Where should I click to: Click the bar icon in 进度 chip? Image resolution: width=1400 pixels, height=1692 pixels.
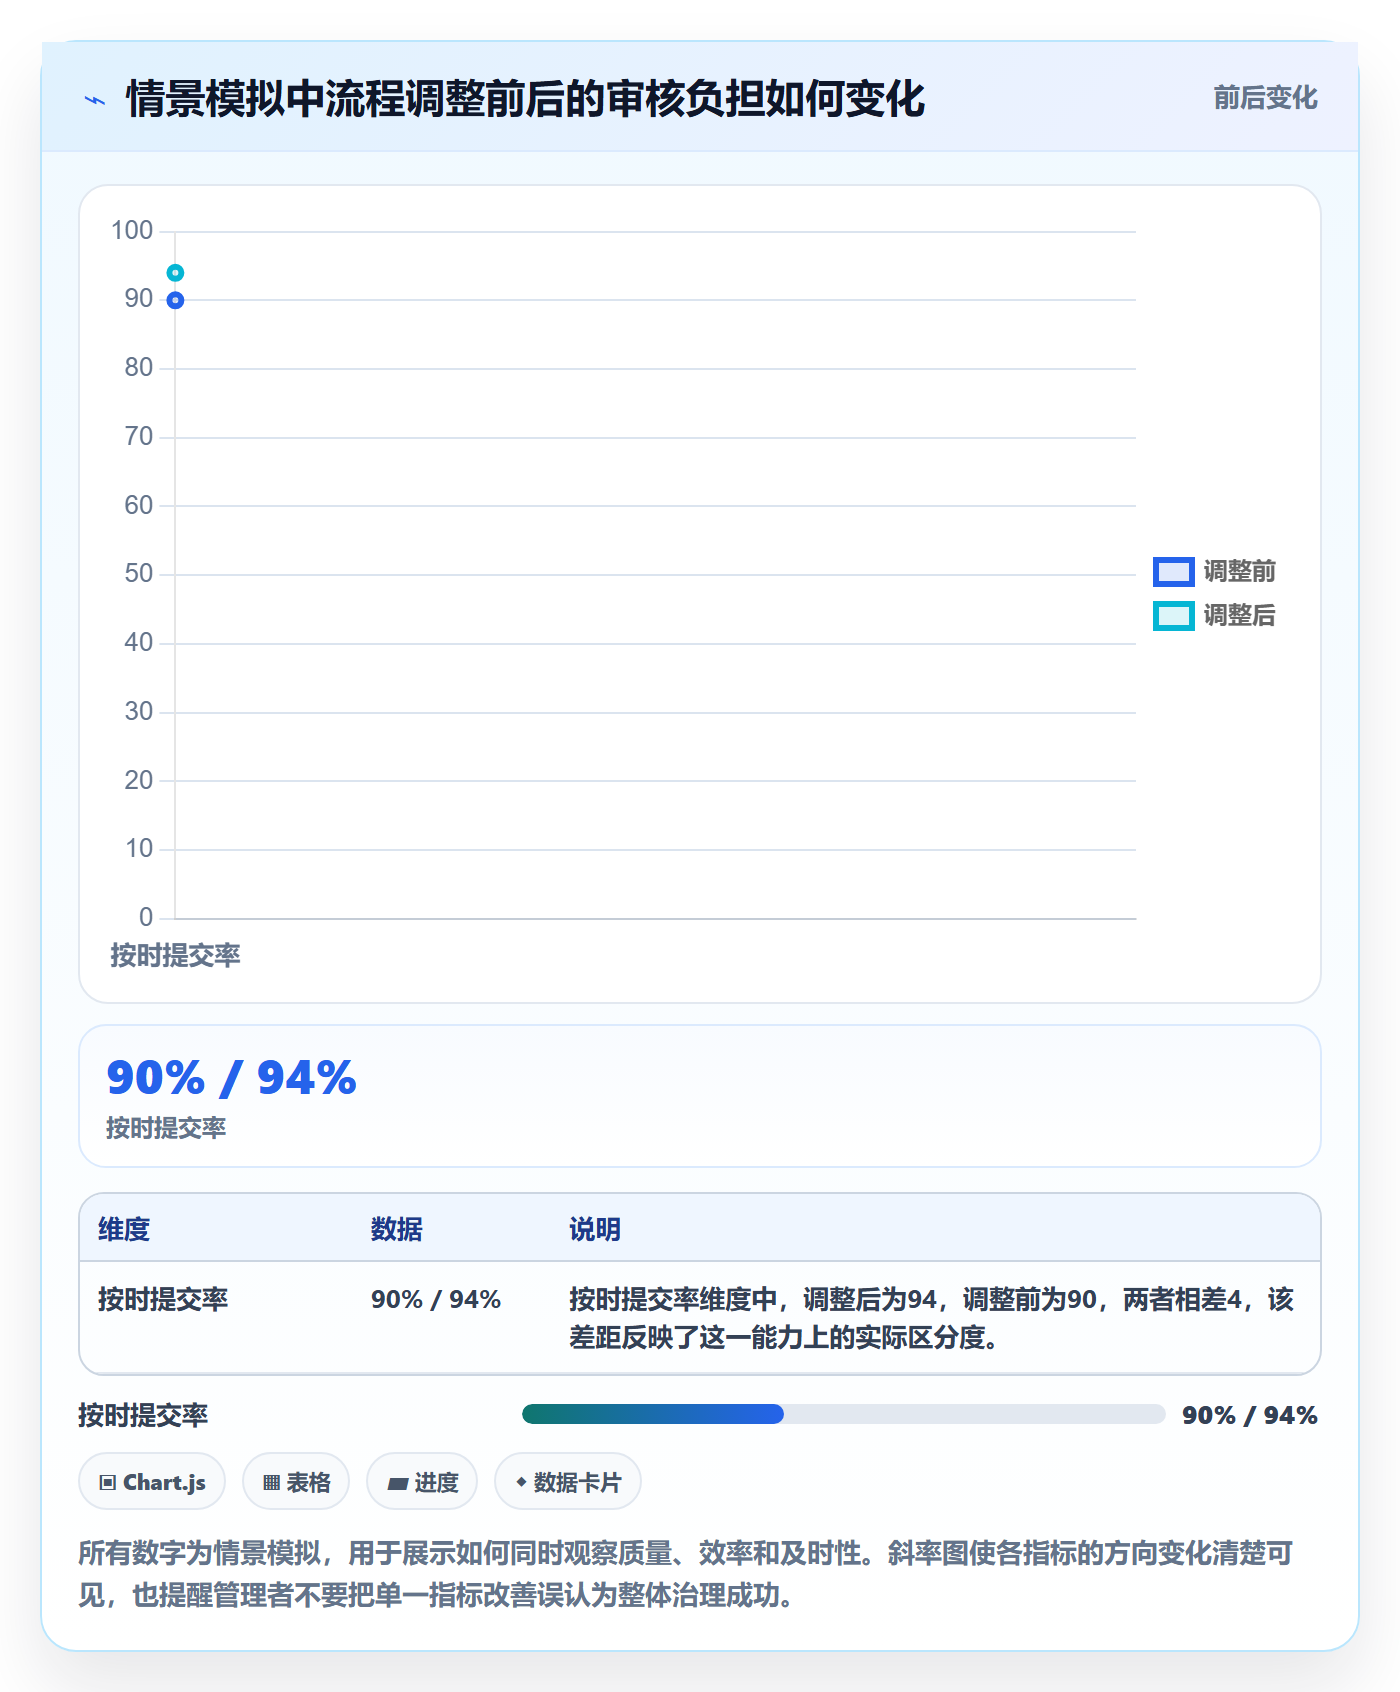point(398,1484)
